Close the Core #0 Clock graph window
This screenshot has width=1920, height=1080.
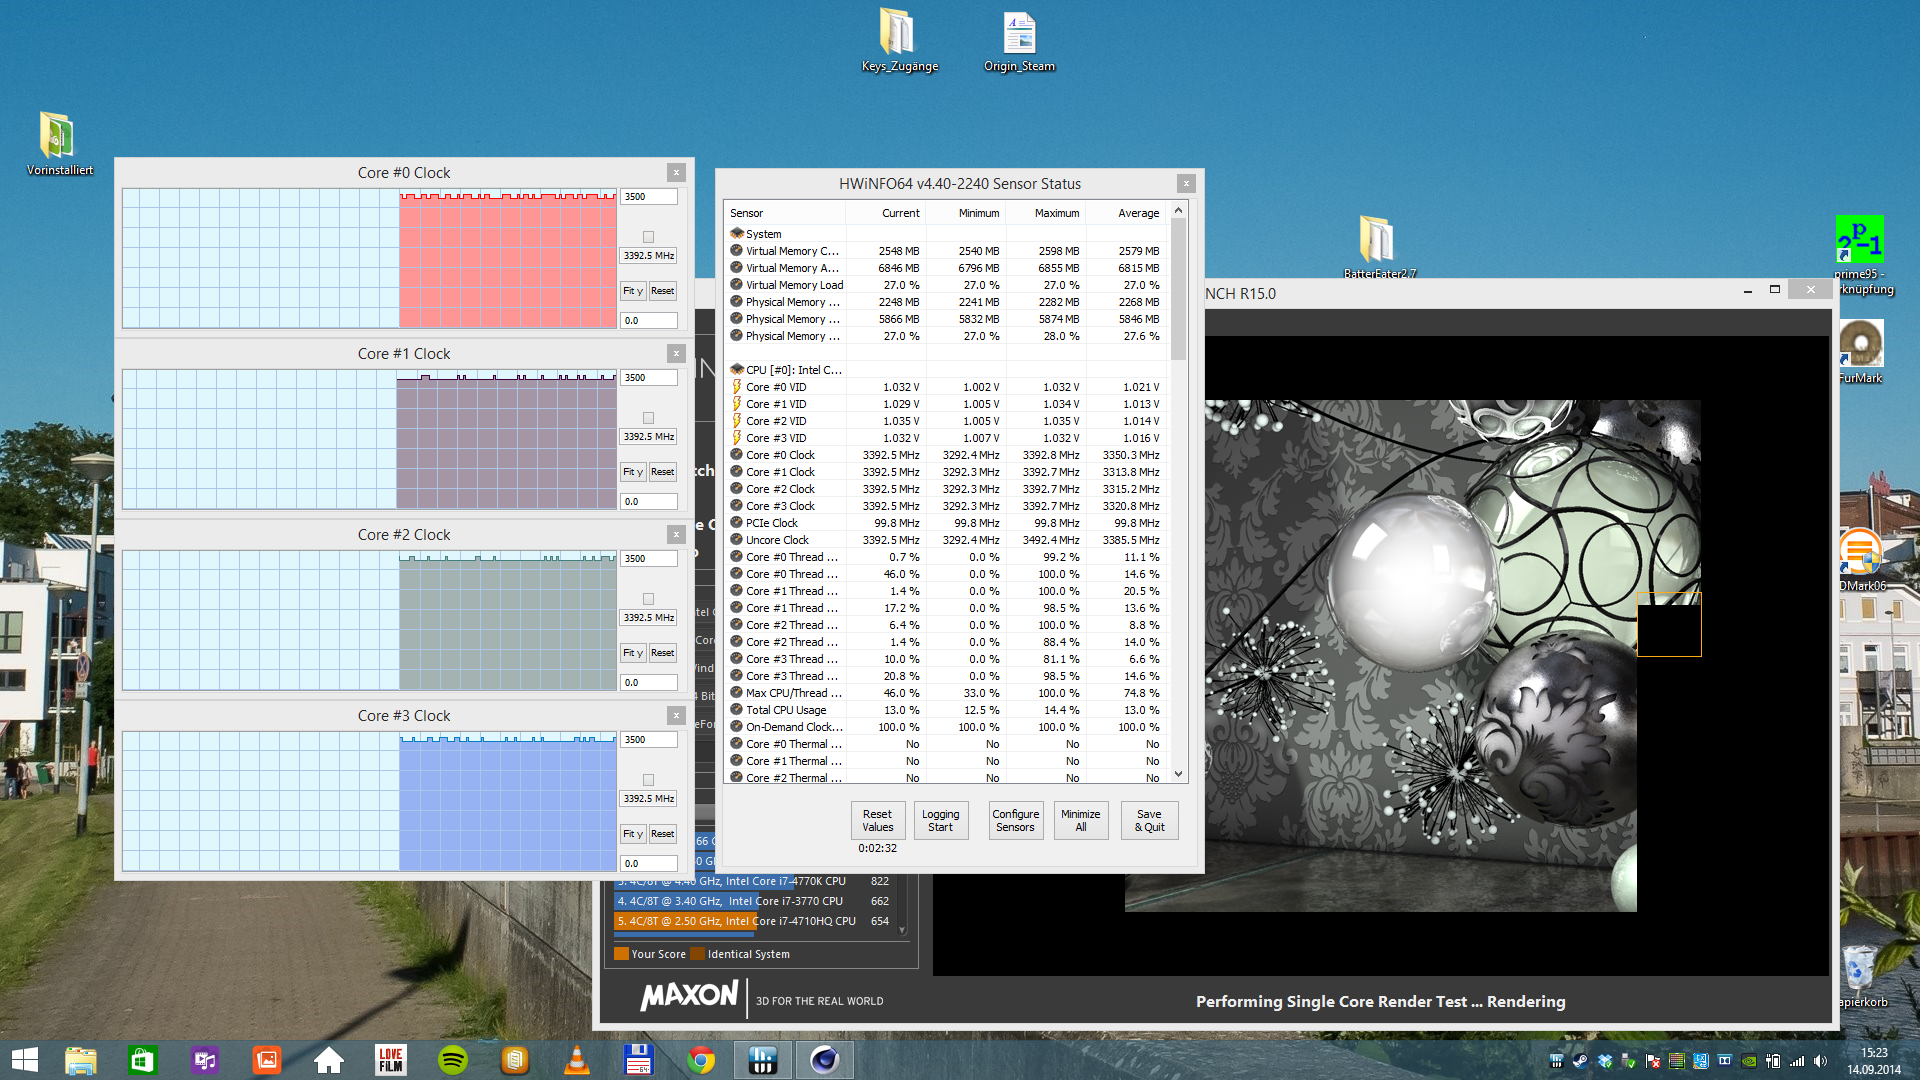(676, 173)
